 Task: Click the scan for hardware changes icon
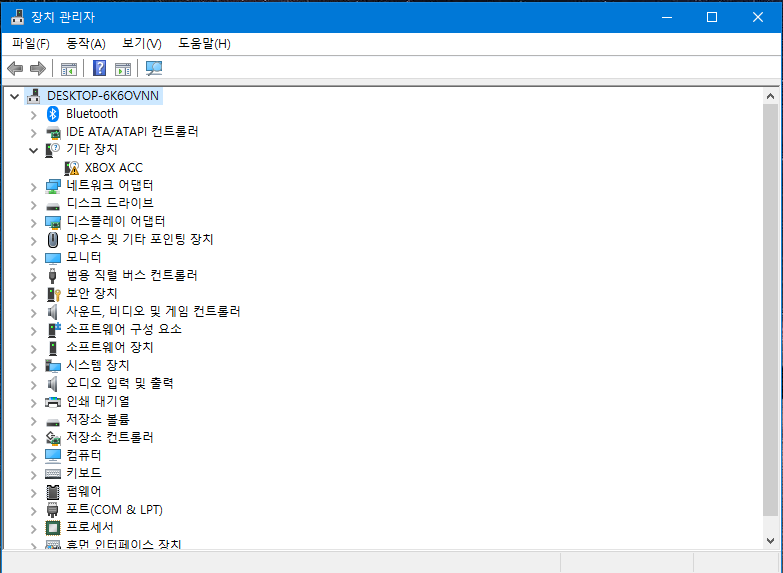(x=154, y=68)
